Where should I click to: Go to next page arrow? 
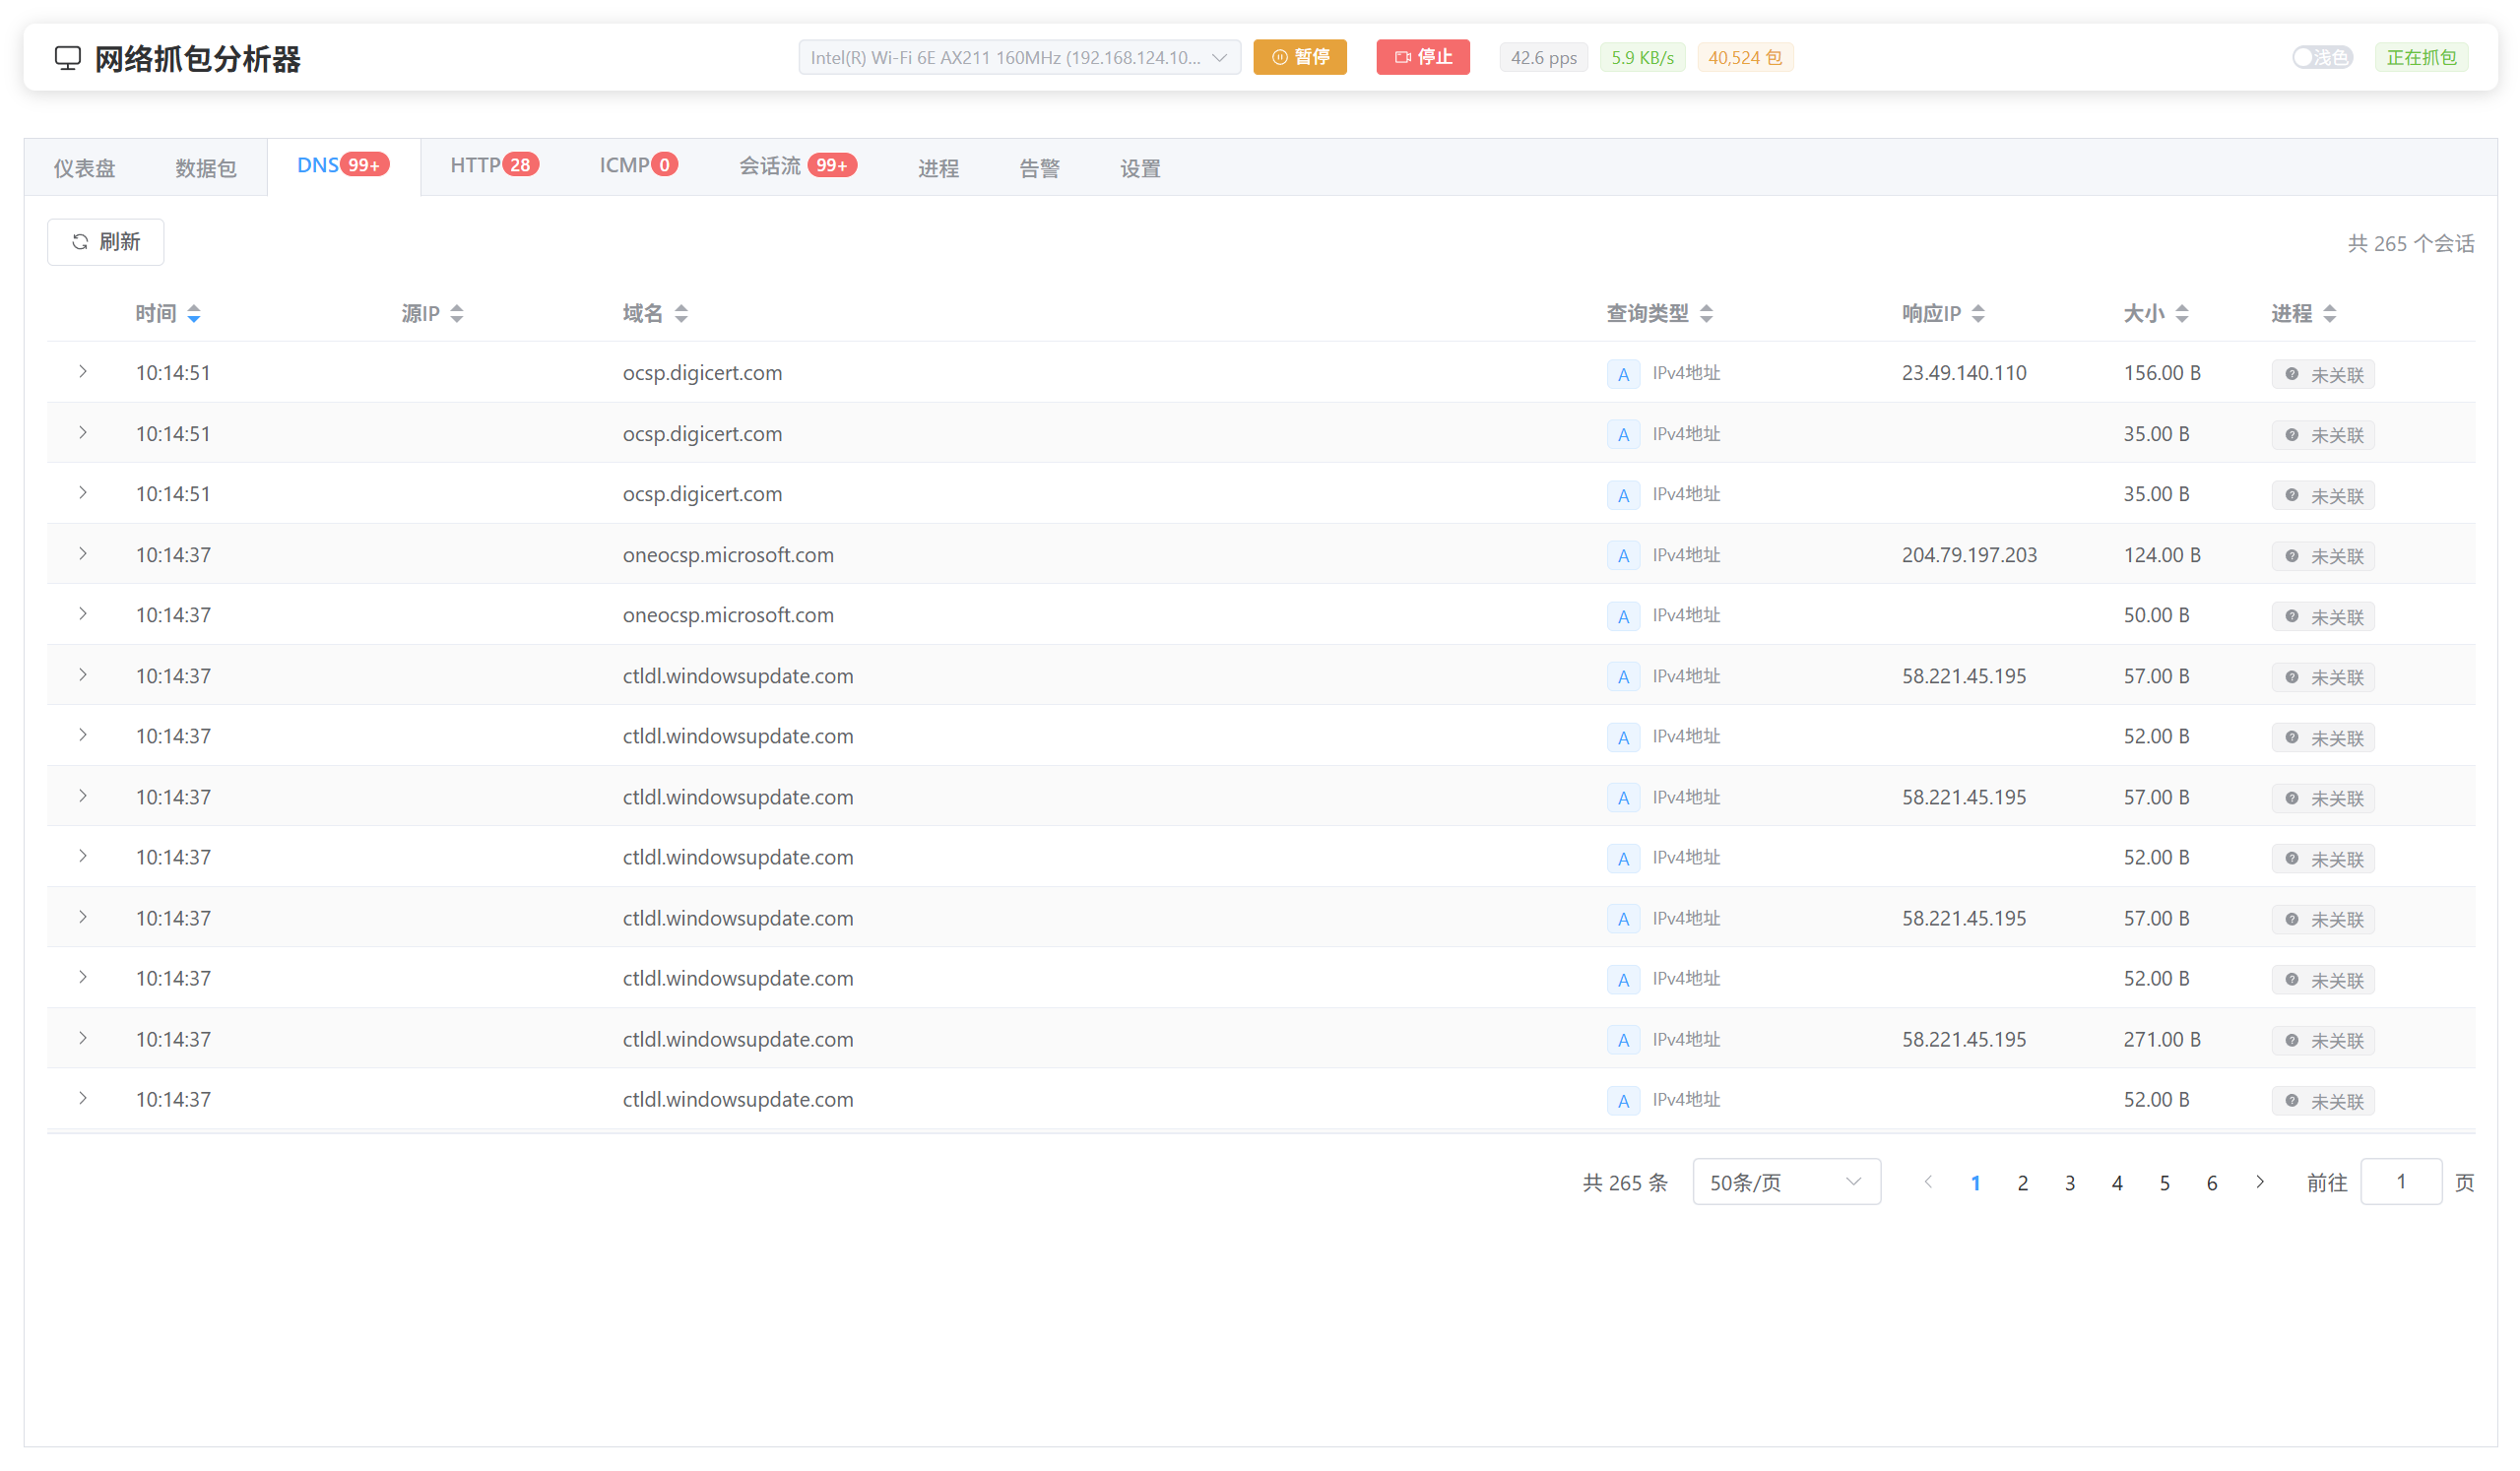pos(2259,1182)
